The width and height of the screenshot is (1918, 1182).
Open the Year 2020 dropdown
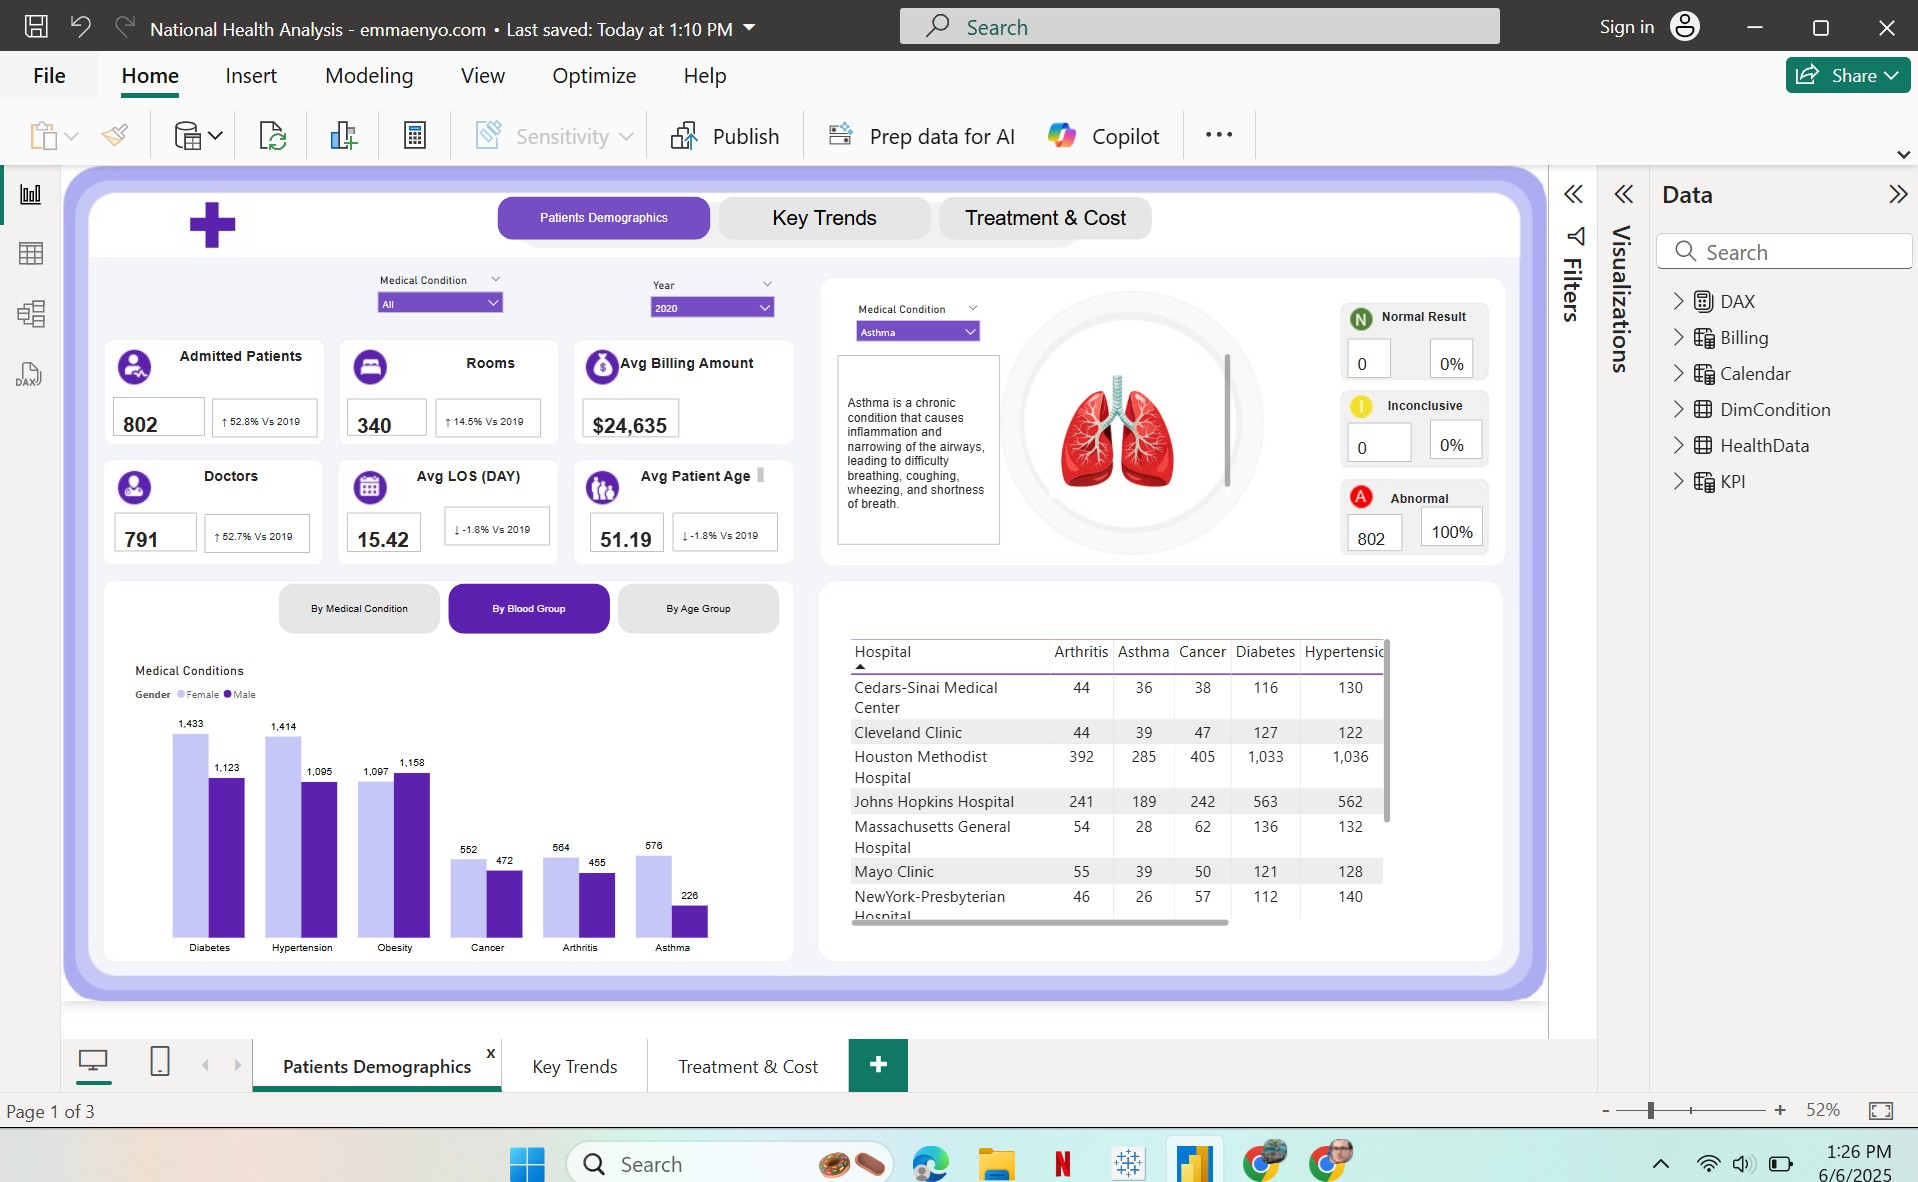pos(712,308)
